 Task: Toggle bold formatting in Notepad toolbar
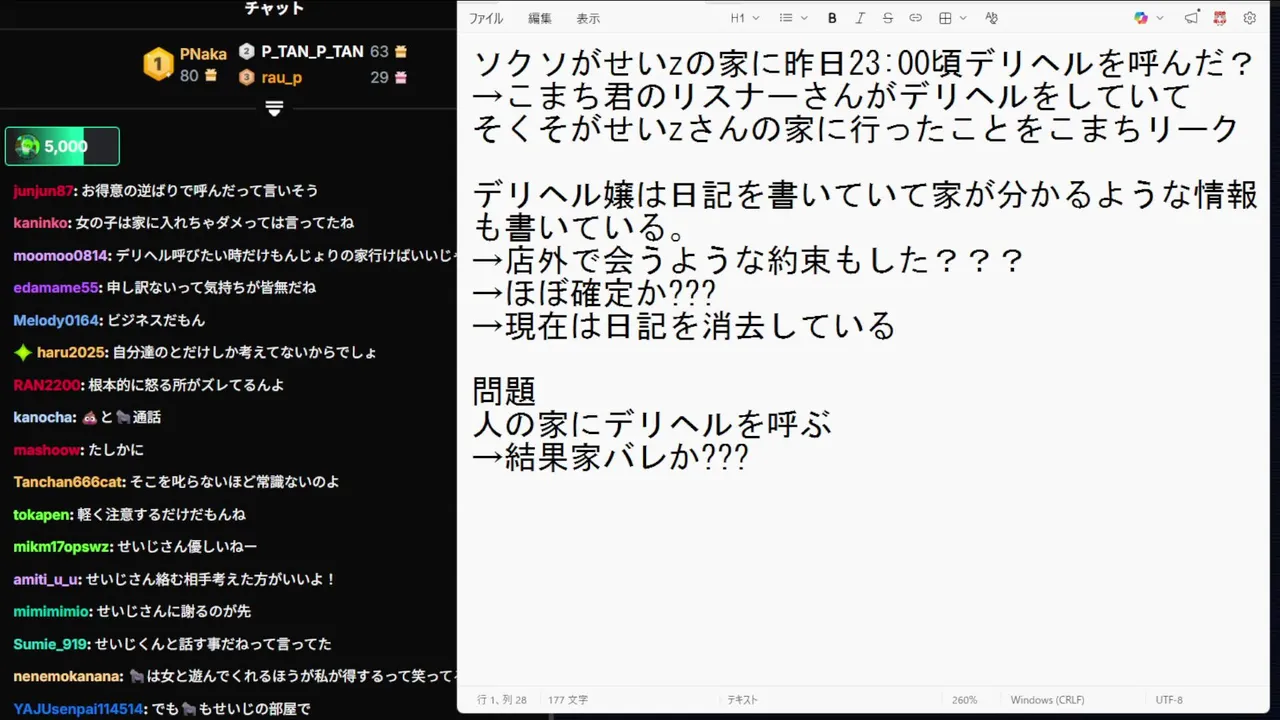click(x=832, y=18)
